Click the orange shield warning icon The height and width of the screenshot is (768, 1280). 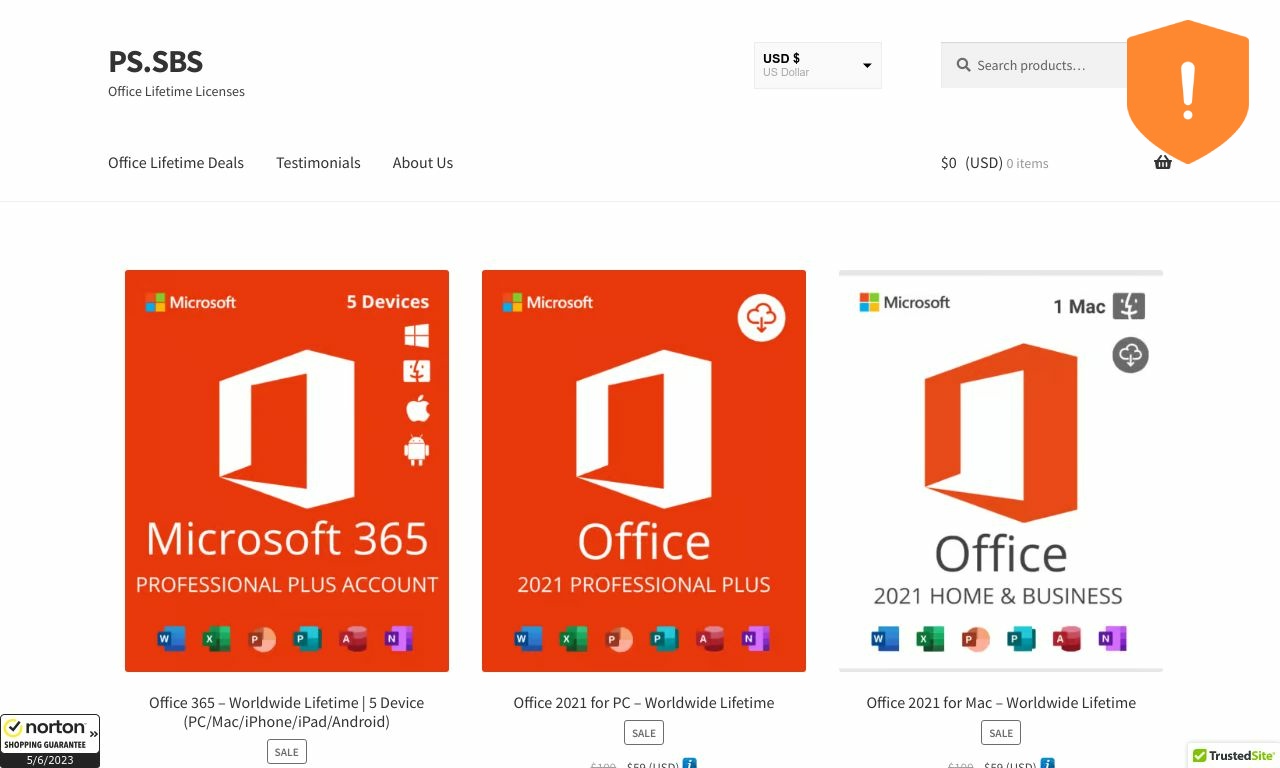pyautogui.click(x=1187, y=91)
